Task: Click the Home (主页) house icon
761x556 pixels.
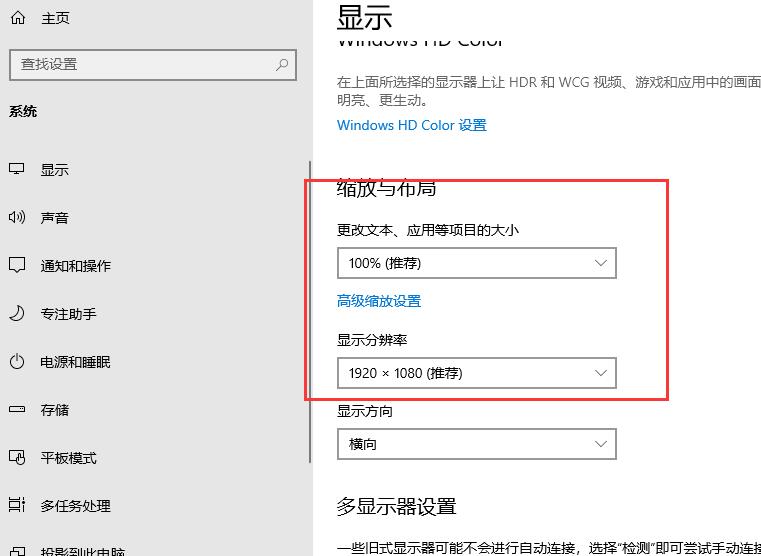Action: pyautogui.click(x=18, y=18)
